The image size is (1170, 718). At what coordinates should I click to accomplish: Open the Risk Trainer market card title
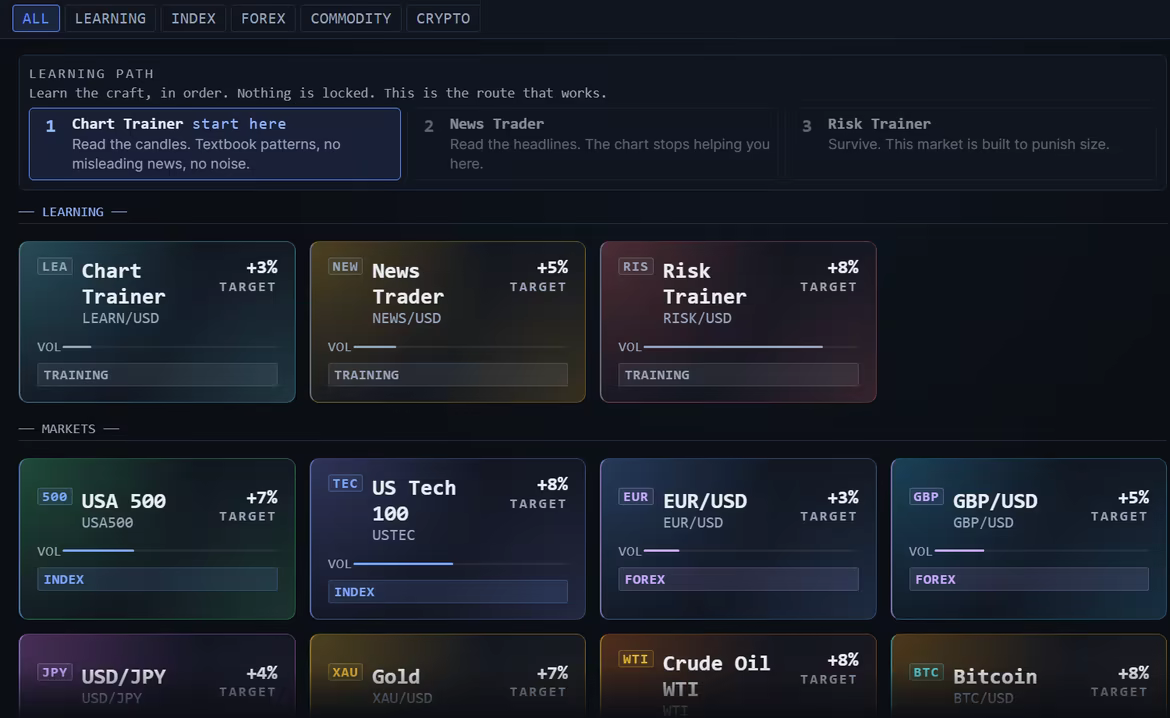(x=704, y=284)
